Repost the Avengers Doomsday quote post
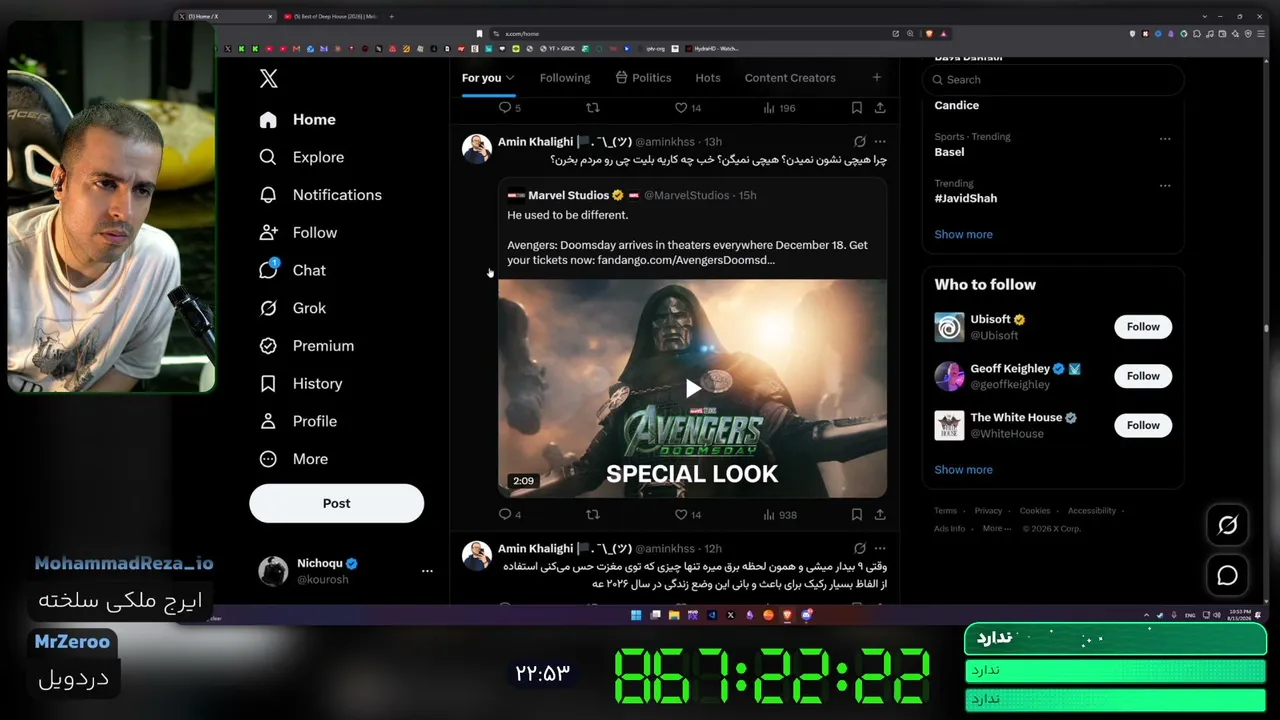 pyautogui.click(x=593, y=515)
